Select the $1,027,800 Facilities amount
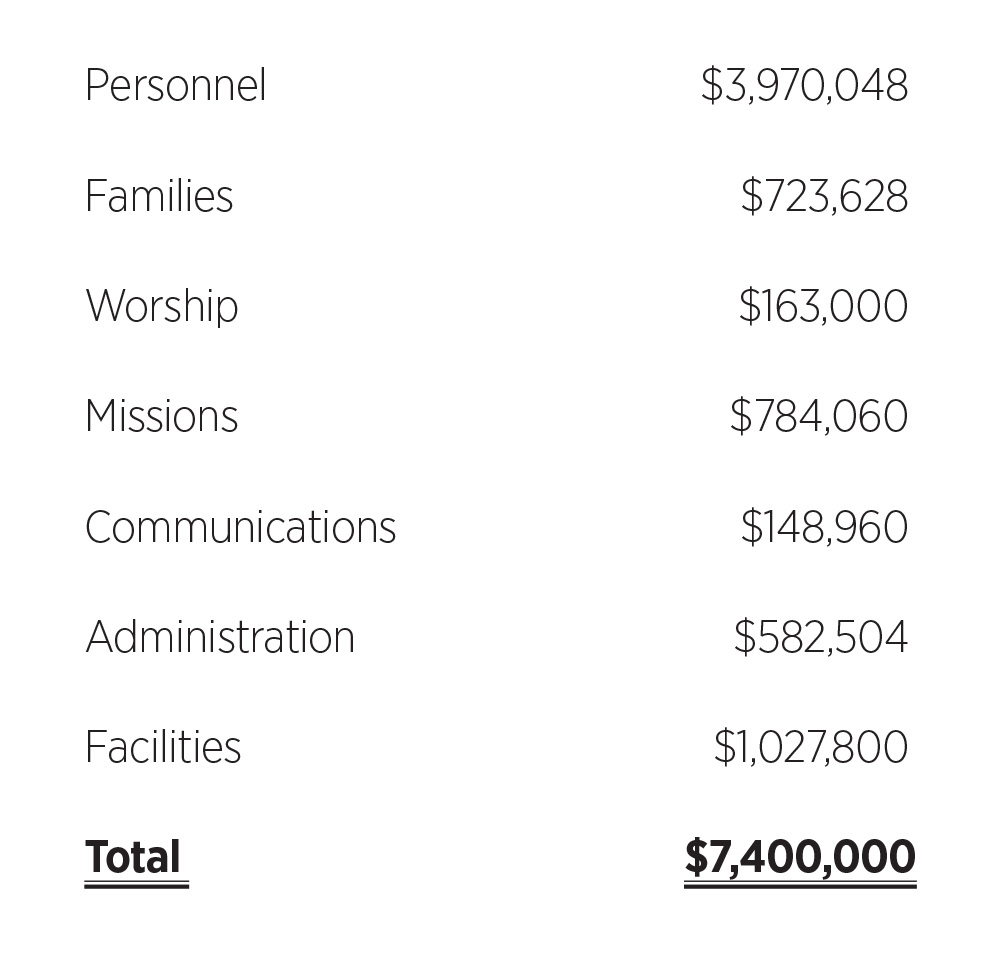This screenshot has height=954, width=1000. (811, 748)
